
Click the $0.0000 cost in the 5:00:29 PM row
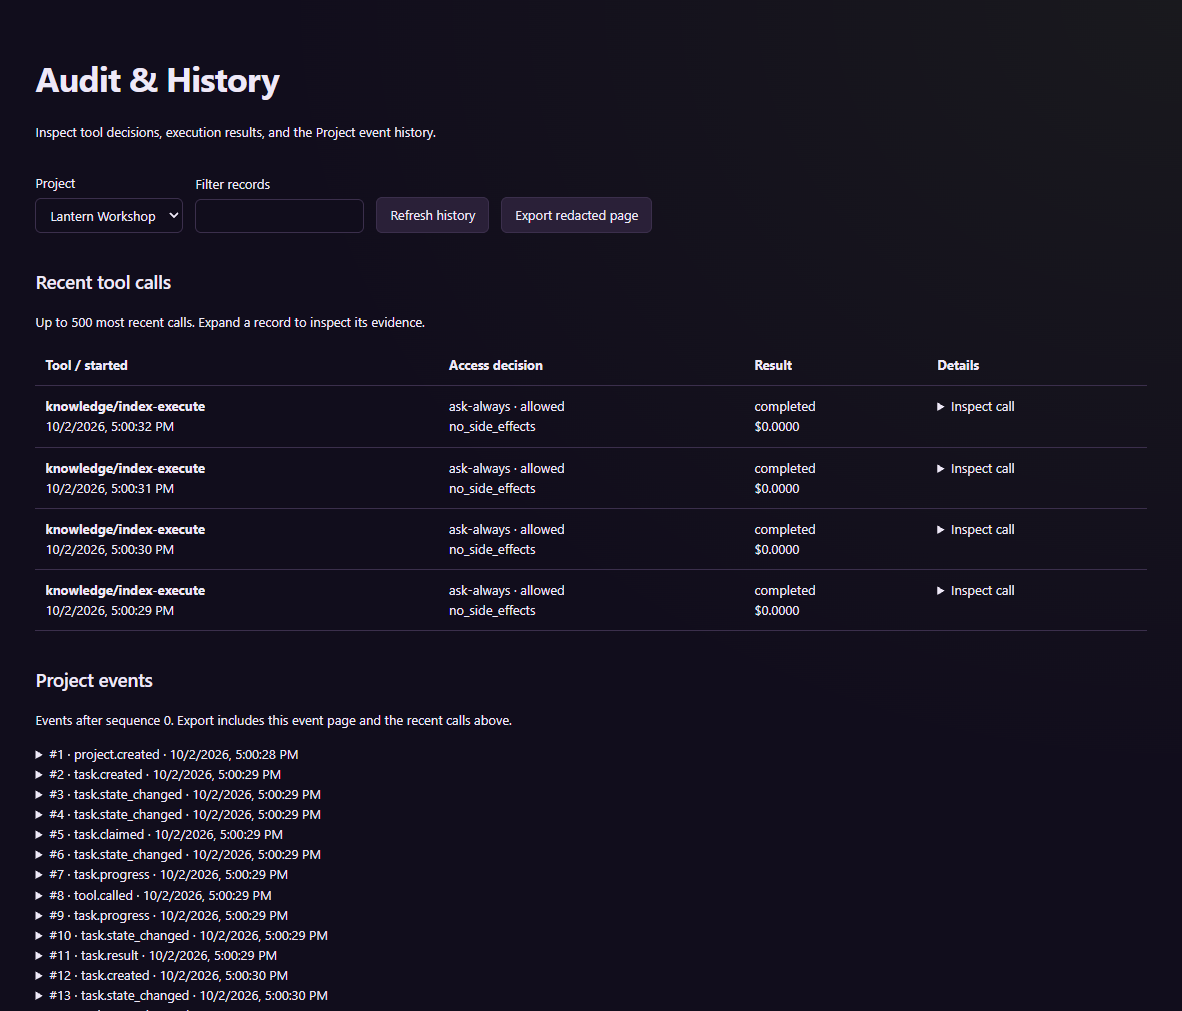(x=776, y=611)
